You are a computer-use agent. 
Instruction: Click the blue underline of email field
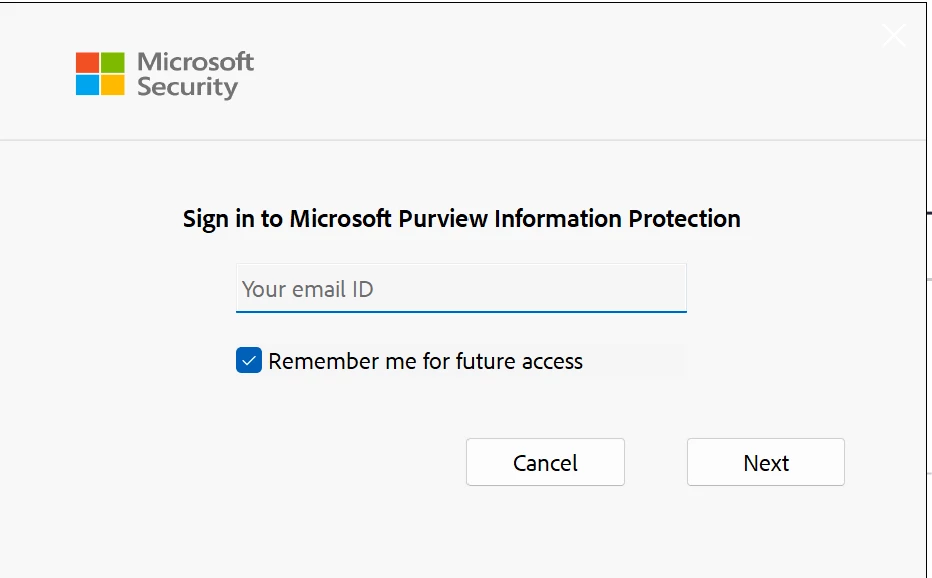pos(461,311)
